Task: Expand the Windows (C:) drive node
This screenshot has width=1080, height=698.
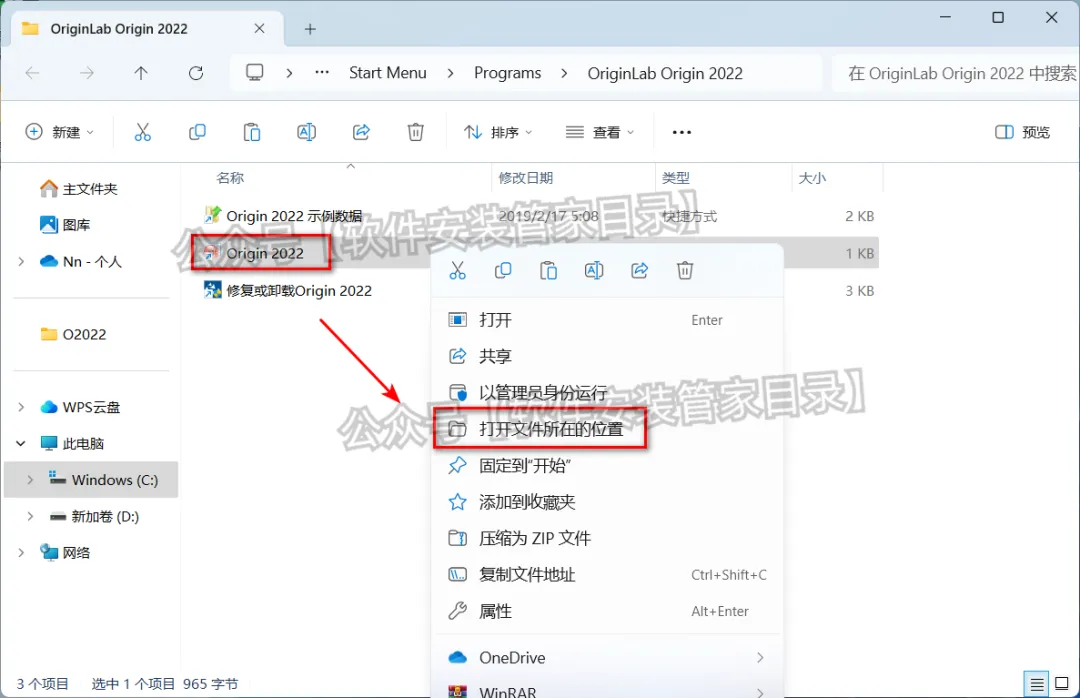Action: [30, 480]
